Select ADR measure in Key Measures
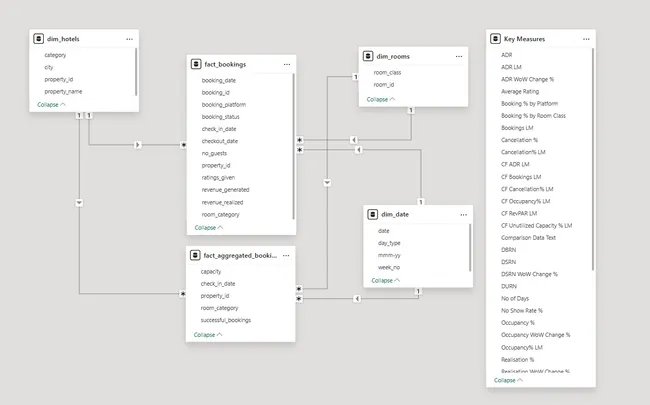 (507, 55)
